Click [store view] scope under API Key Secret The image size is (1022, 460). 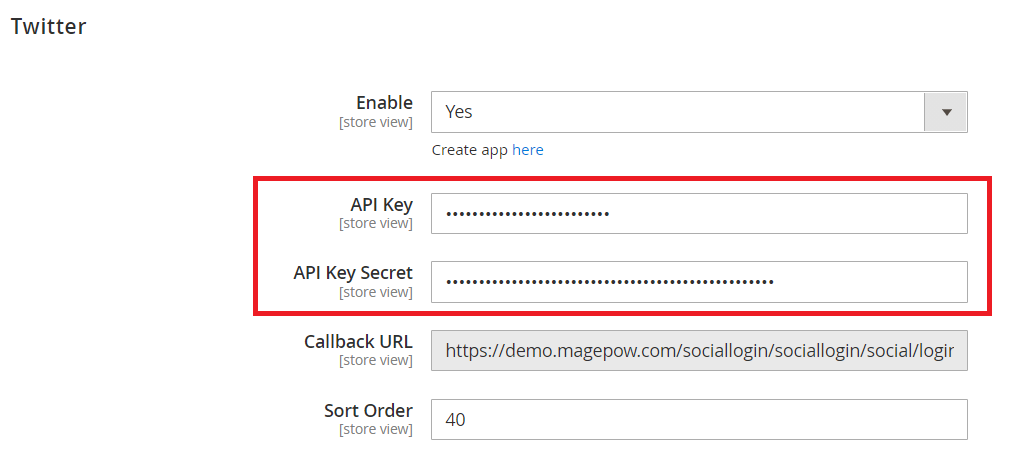pos(376,292)
